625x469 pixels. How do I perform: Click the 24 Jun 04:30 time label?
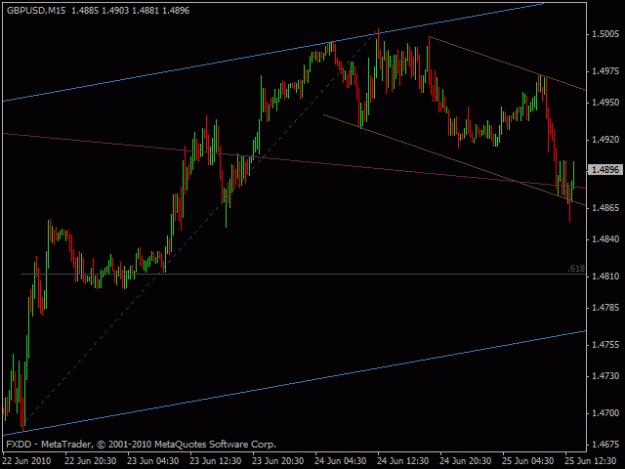(x=340, y=461)
